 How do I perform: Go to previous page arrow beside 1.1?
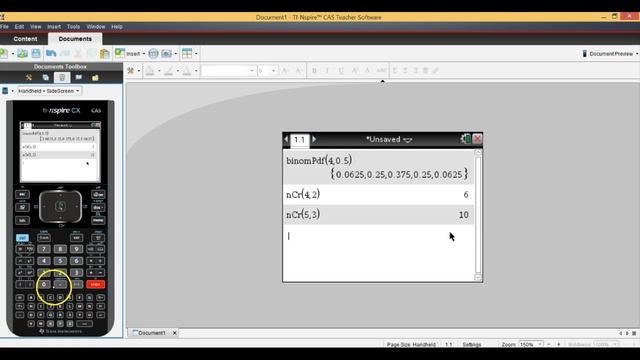[287, 139]
